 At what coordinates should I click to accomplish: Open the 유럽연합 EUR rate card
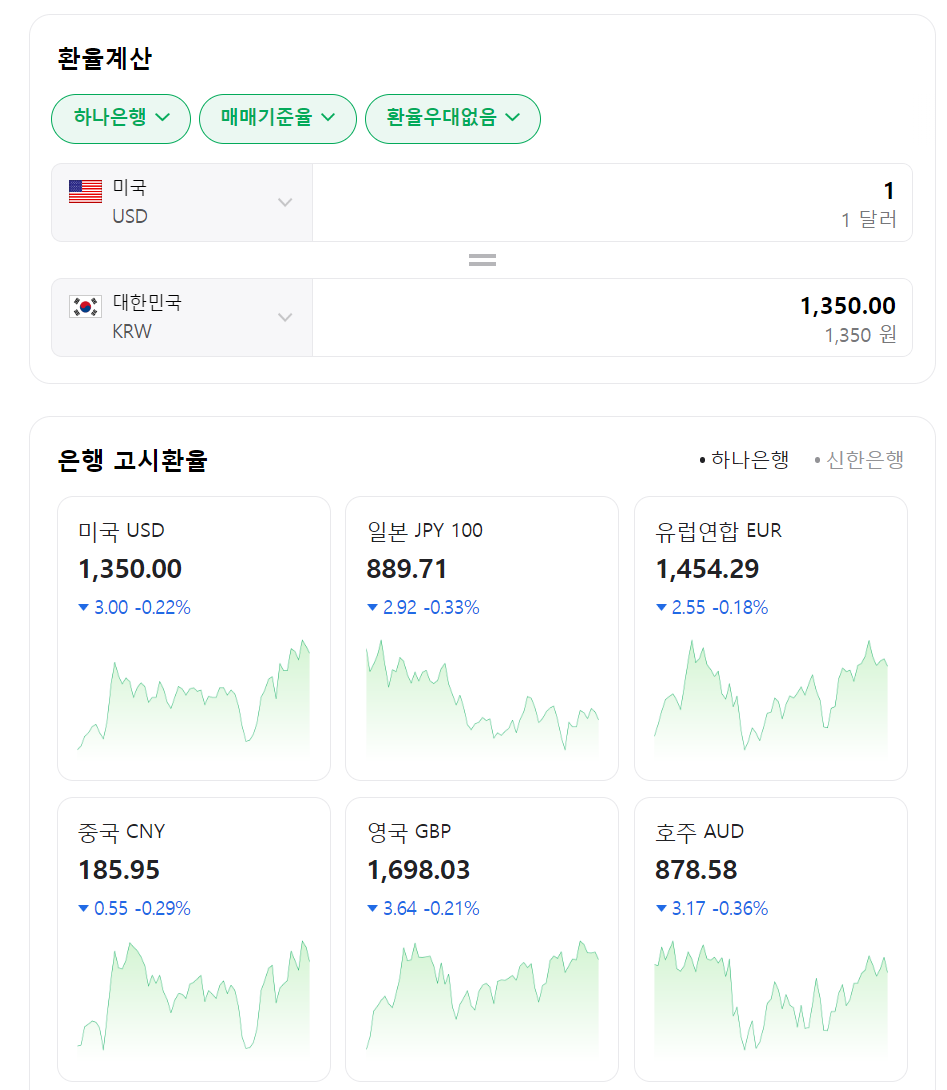(770, 638)
